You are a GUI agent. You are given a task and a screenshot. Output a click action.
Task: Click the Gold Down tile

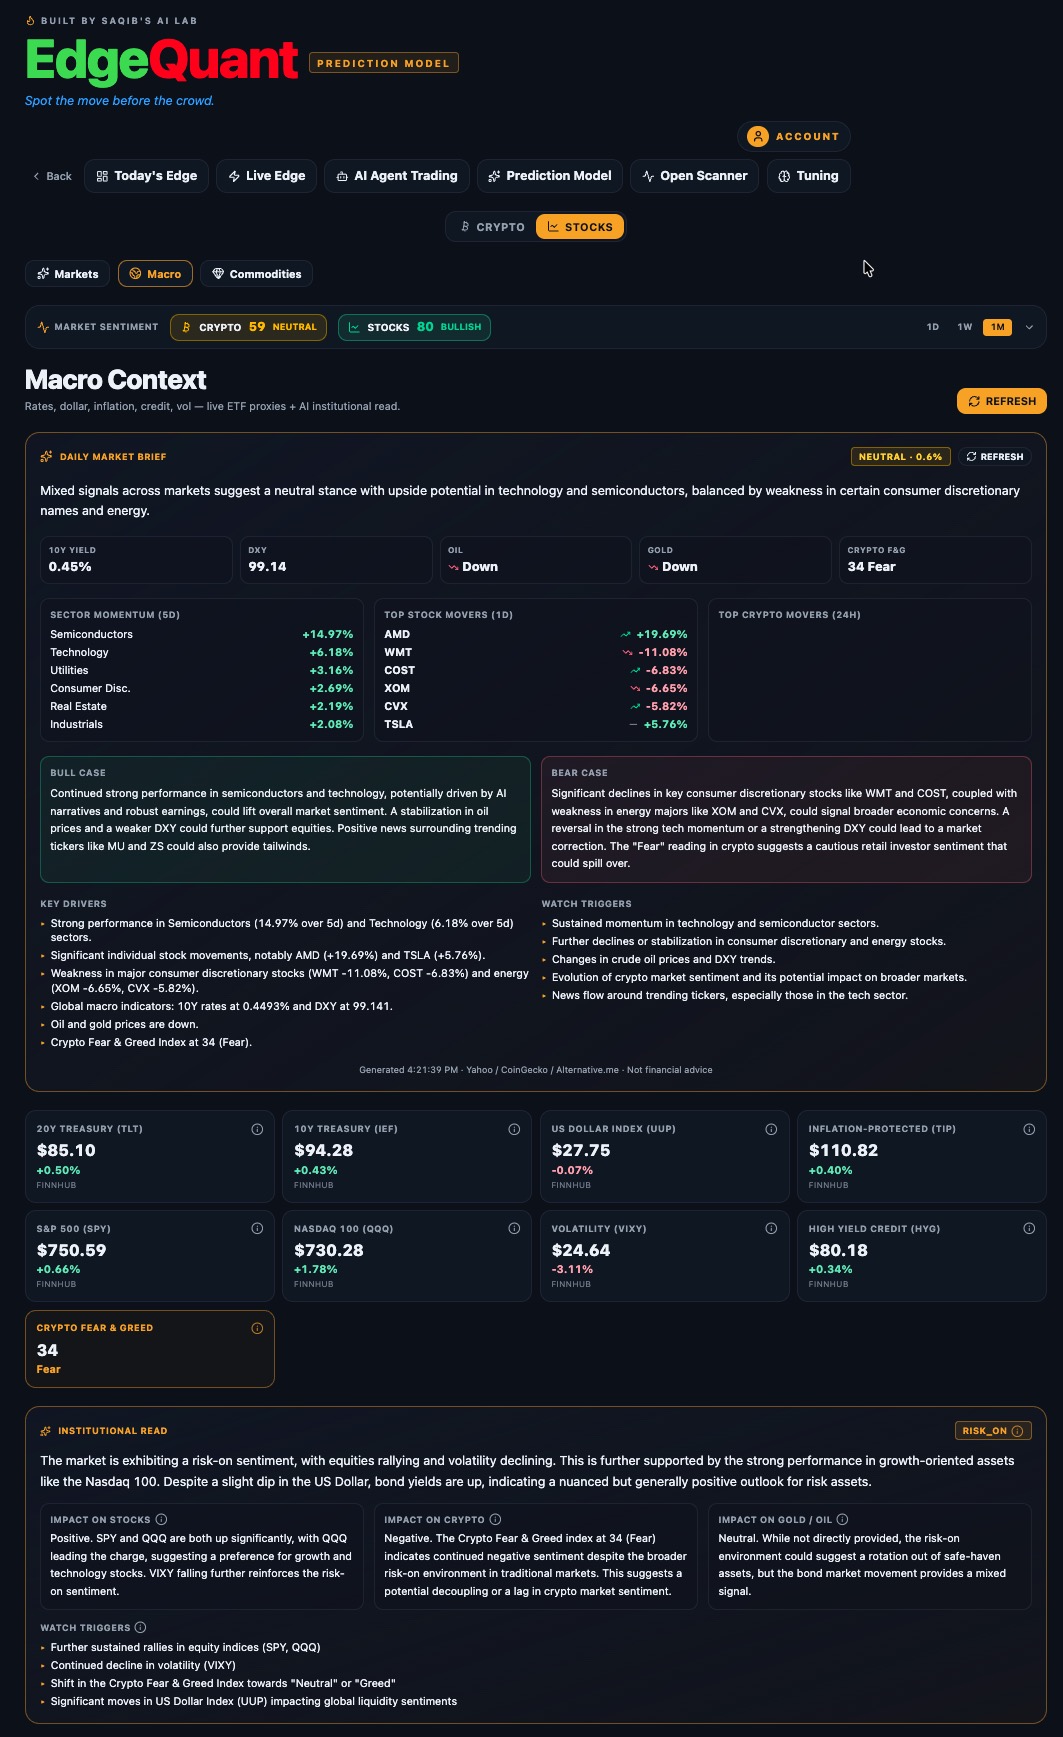[736, 560]
